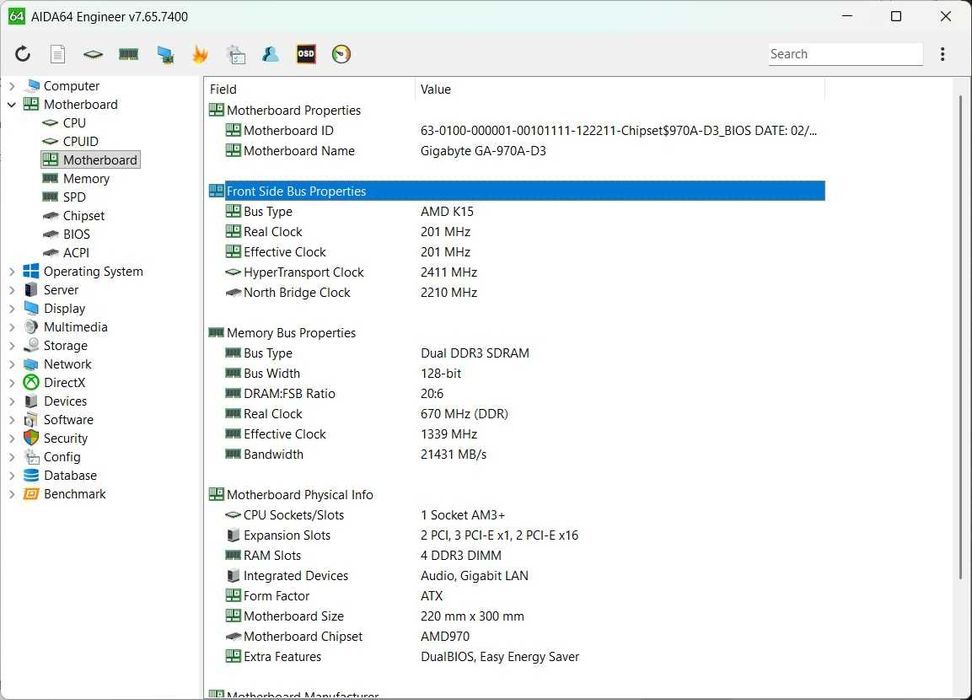Image resolution: width=972 pixels, height=700 pixels.
Task: Expand the Computer tree node
Action: coord(12,86)
